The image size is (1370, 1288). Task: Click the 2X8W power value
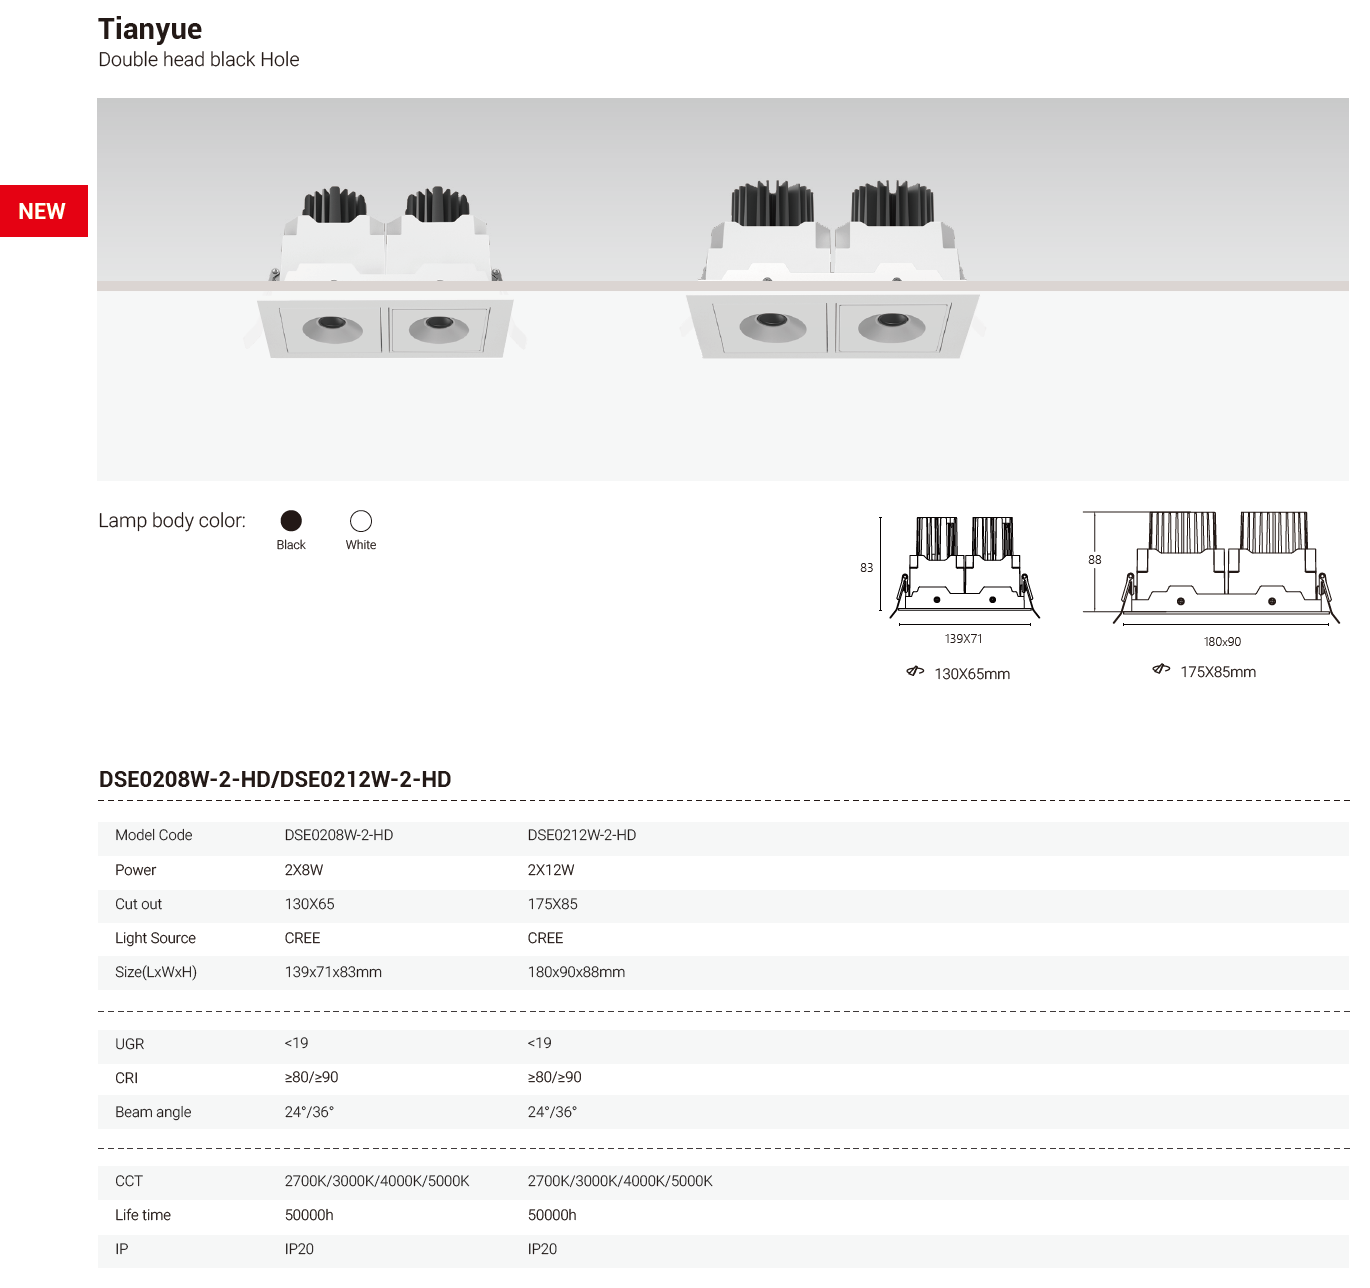point(304,870)
